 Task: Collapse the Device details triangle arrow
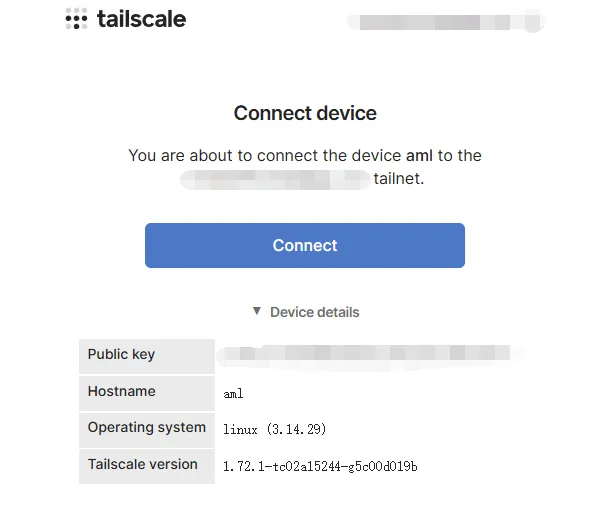coord(257,312)
